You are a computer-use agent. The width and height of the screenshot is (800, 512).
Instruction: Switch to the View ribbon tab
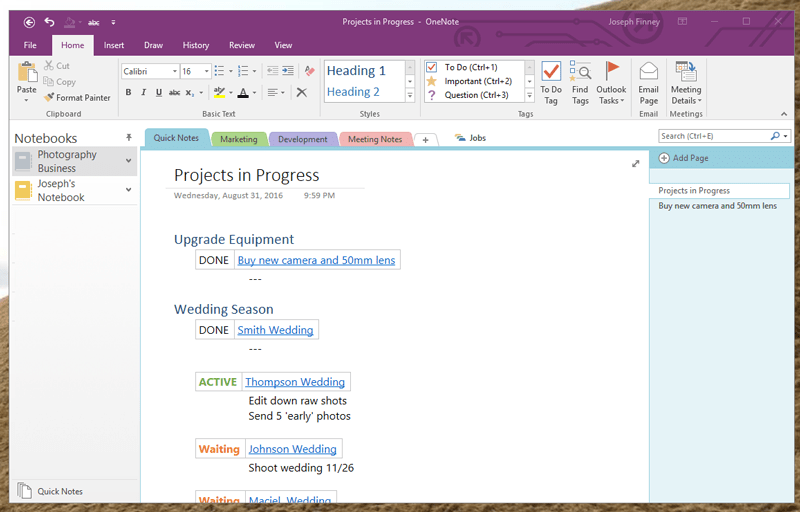(x=283, y=45)
